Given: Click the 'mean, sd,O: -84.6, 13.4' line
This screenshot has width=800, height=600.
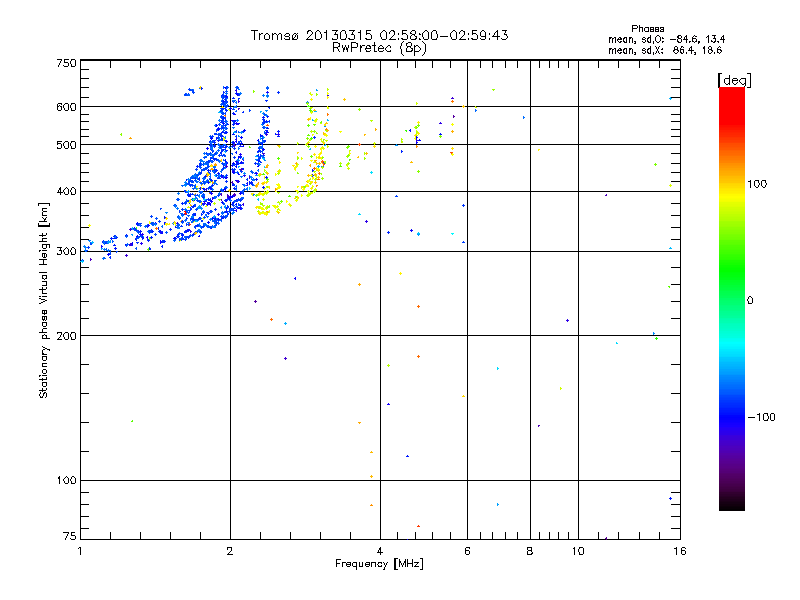Looking at the screenshot, I should click(666, 39).
